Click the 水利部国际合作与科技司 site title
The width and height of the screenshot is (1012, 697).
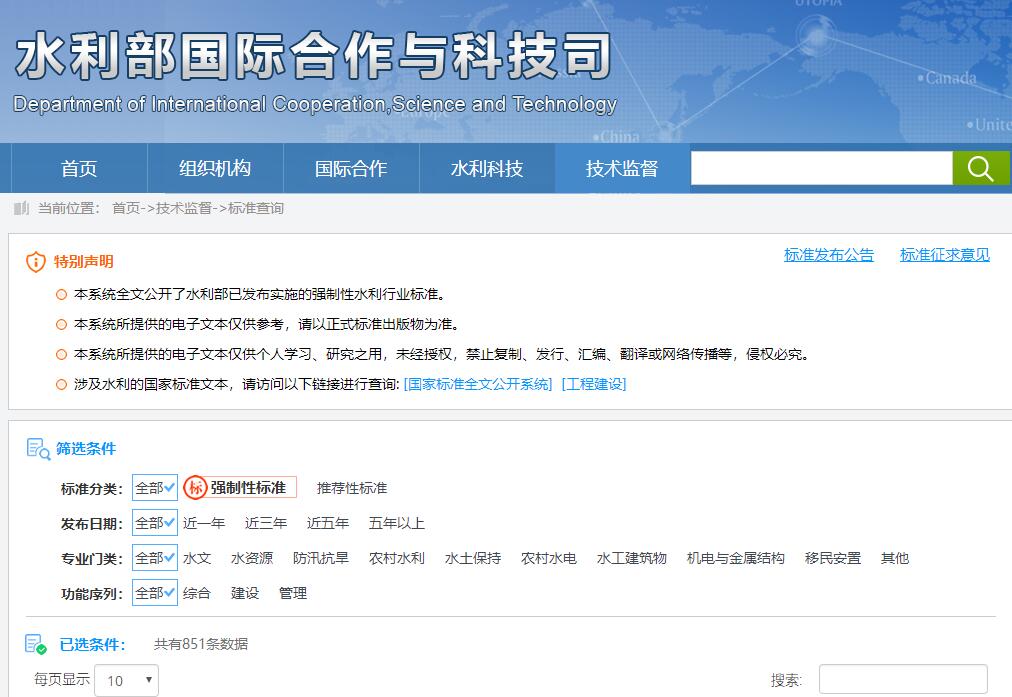(313, 56)
